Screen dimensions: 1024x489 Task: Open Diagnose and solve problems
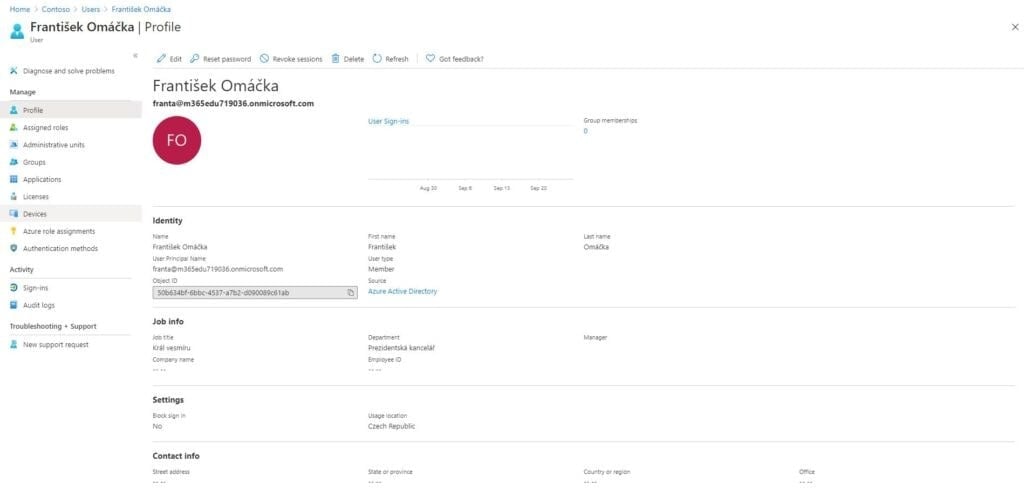click(68, 71)
